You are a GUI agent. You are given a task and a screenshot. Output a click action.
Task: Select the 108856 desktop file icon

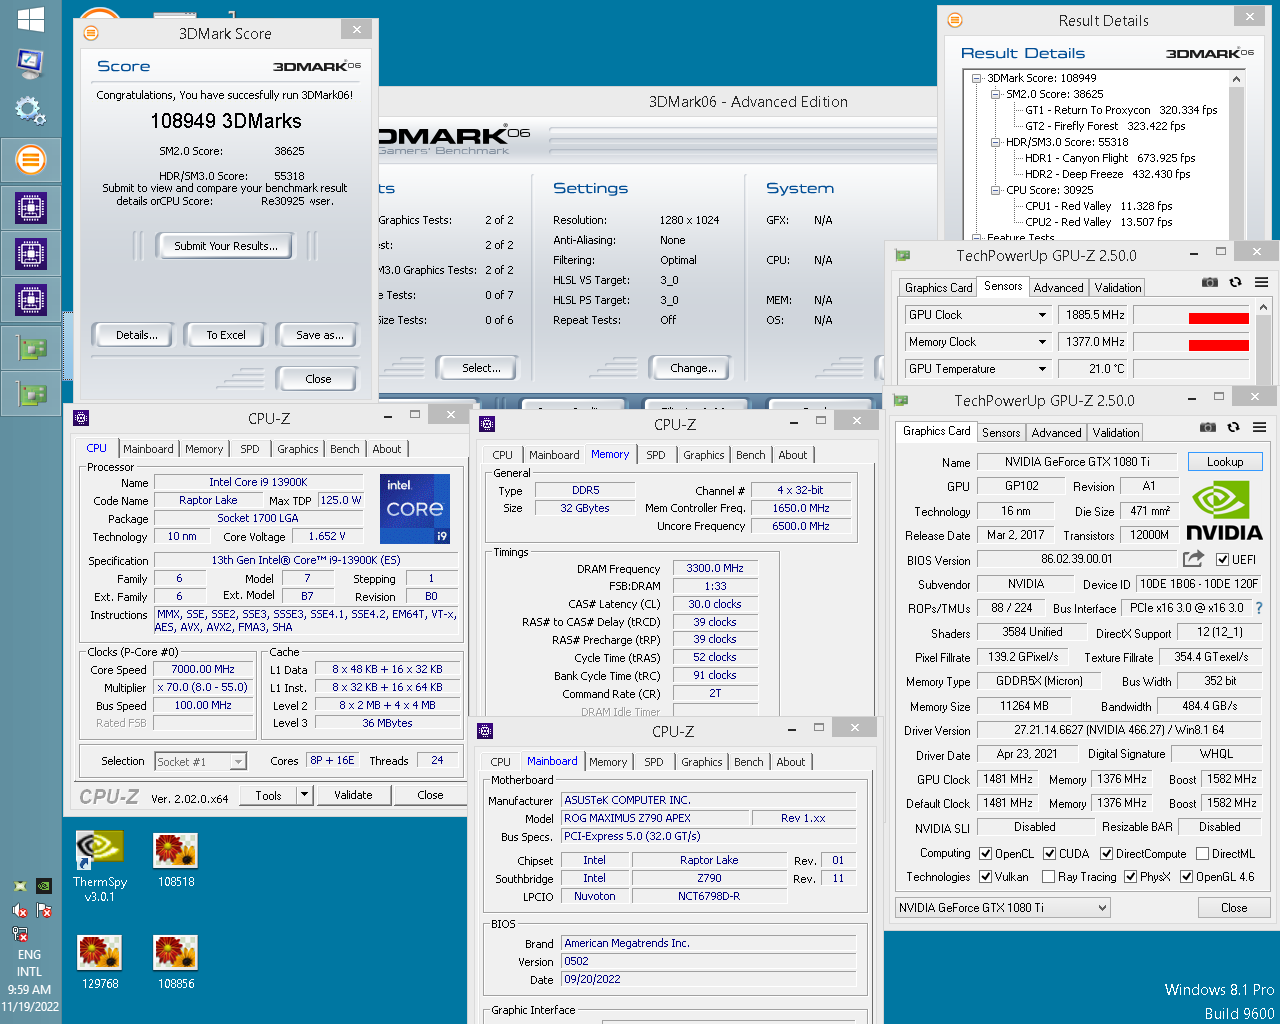176,962
